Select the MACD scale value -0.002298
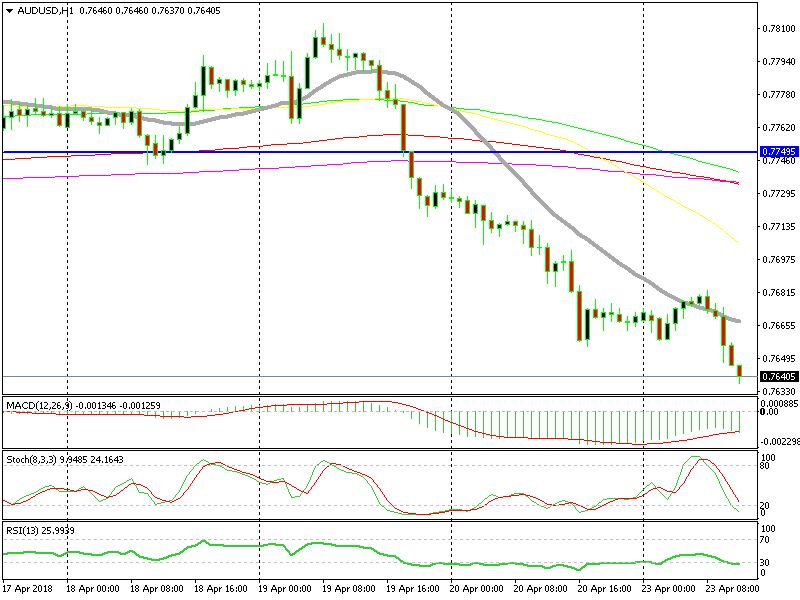Viewport: 800px width, 600px height. [x=780, y=442]
